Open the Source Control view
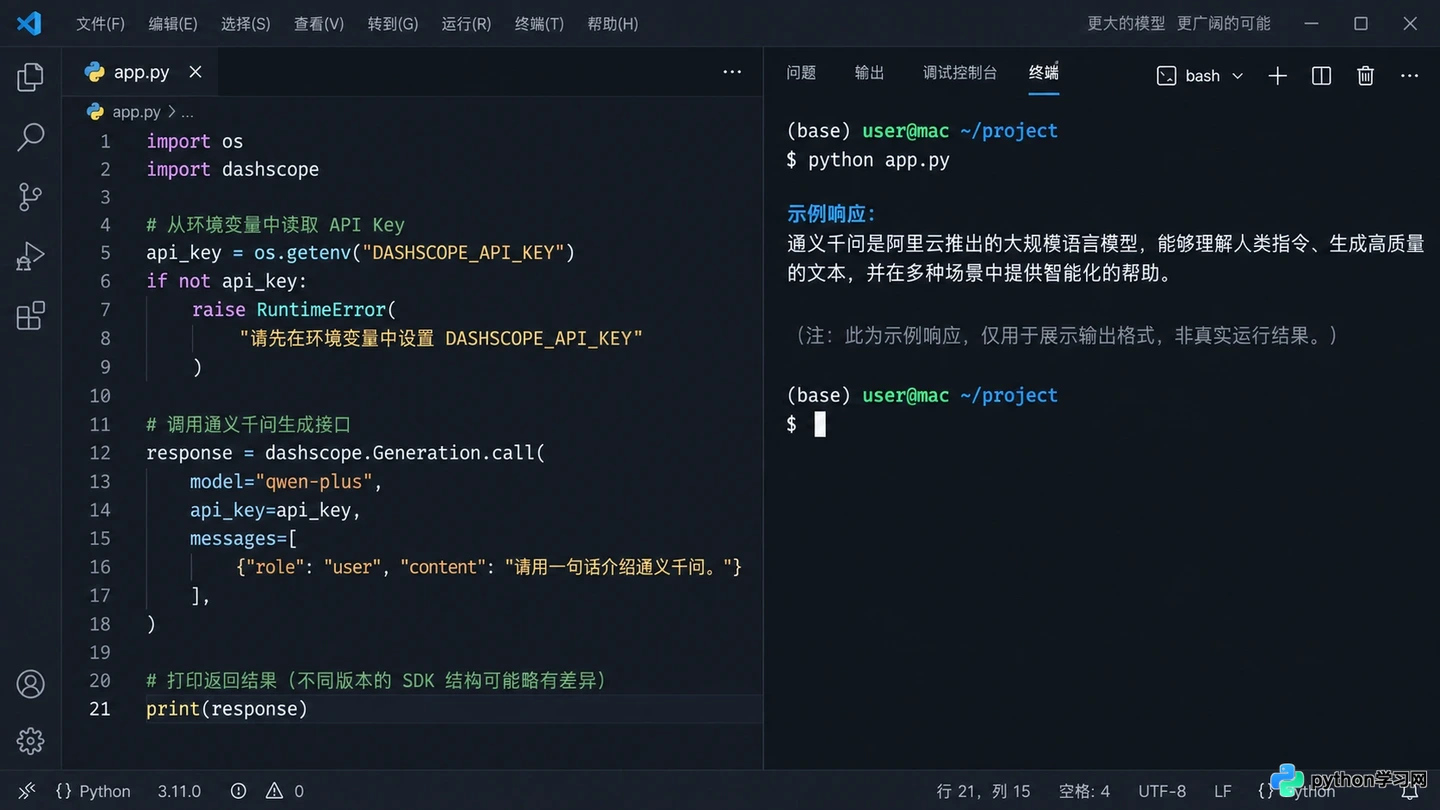Screen dimensions: 1440x810 click(31, 197)
